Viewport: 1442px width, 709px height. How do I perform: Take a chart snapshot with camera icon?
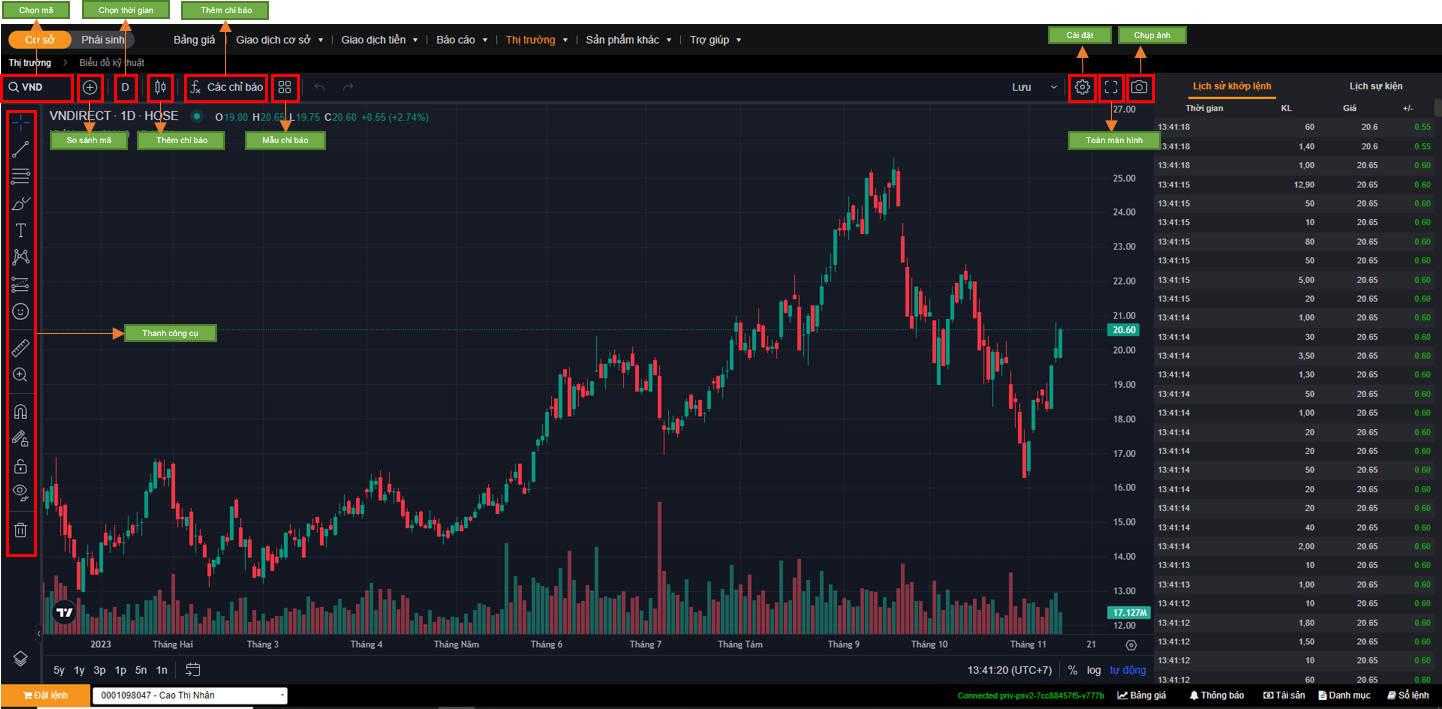click(x=1139, y=87)
